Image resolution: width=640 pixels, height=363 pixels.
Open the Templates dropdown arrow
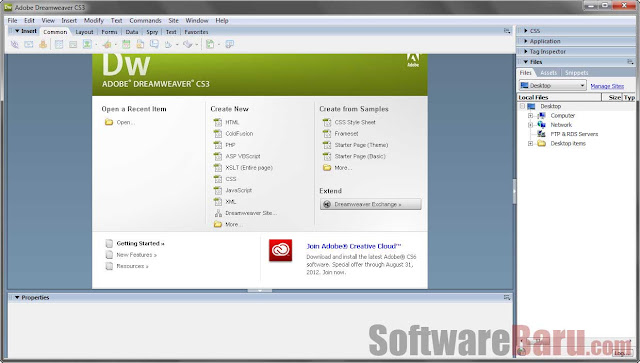pyautogui.click(x=219, y=45)
